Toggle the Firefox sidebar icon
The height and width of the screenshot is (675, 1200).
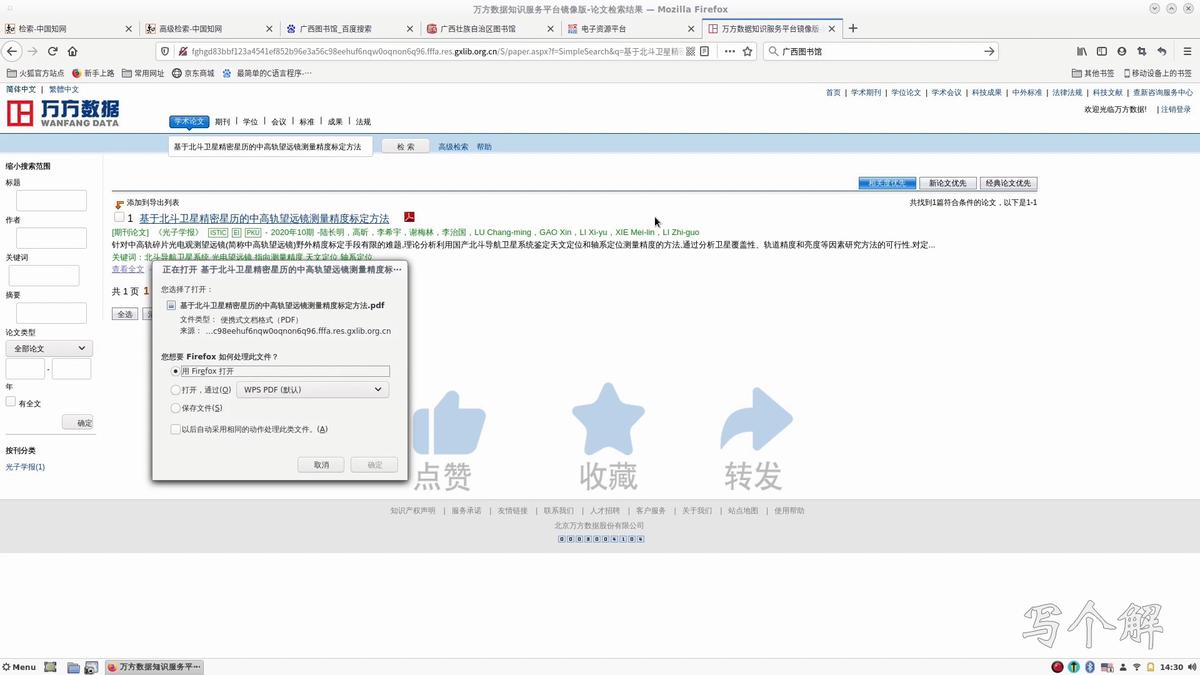click(1101, 50)
